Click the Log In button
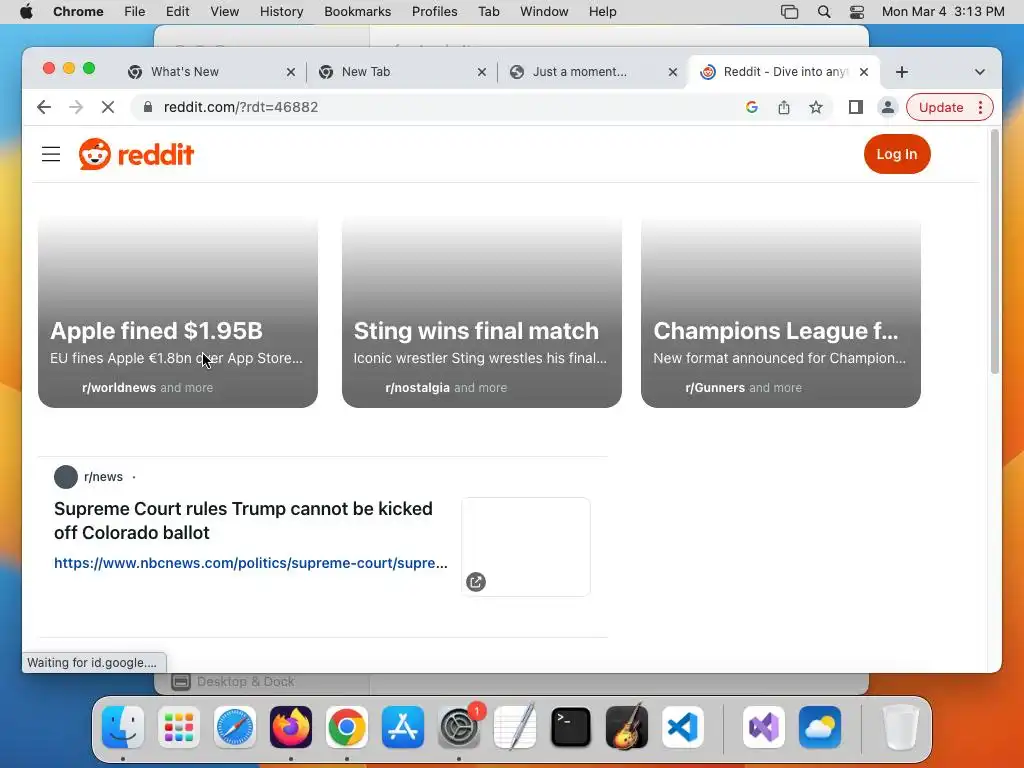This screenshot has width=1024, height=768. pos(897,154)
